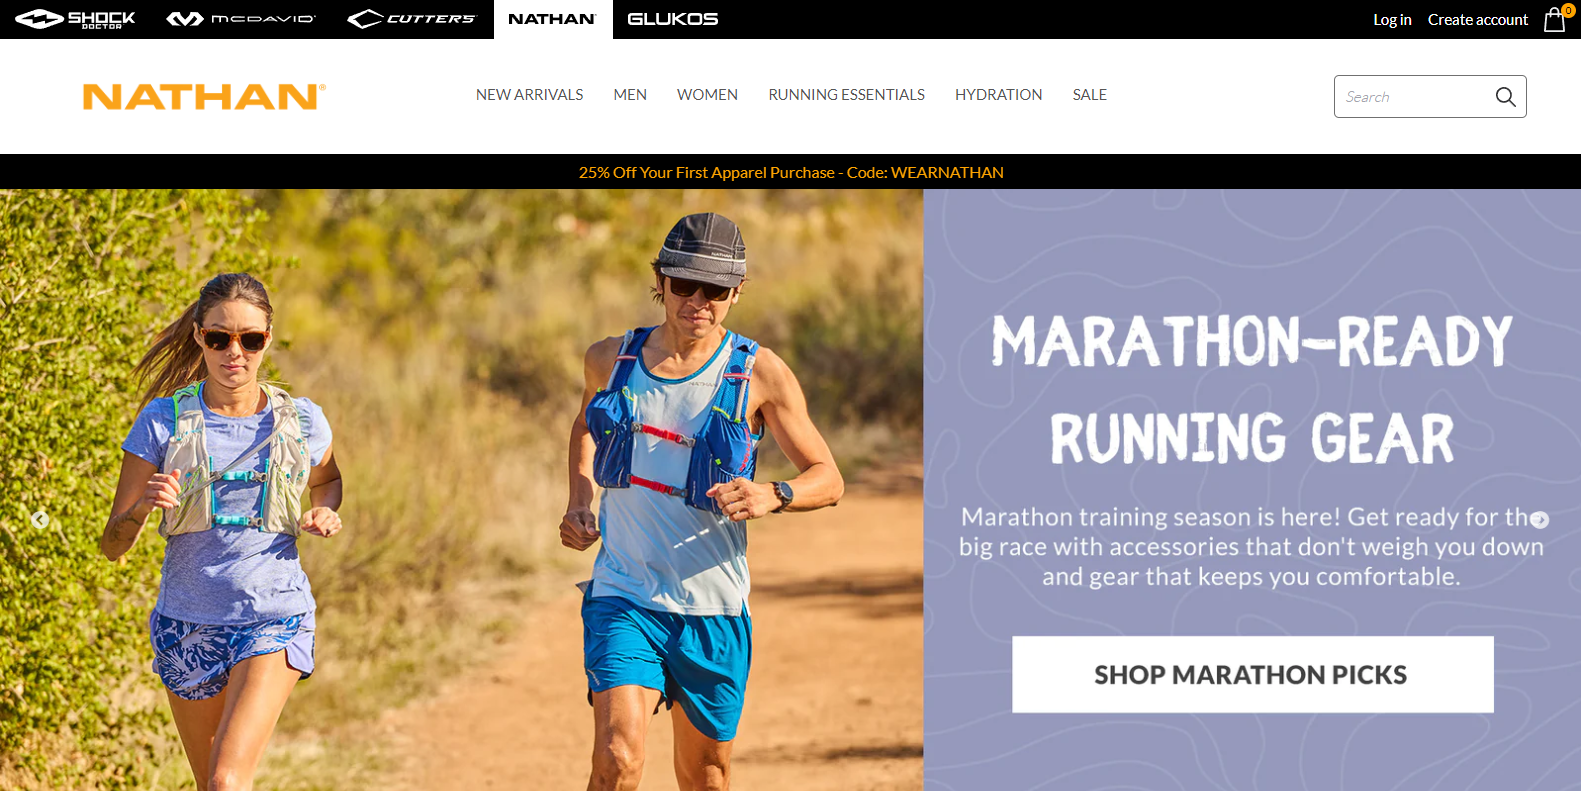Open the Cutters brand logo
The width and height of the screenshot is (1581, 791).
pos(411,19)
